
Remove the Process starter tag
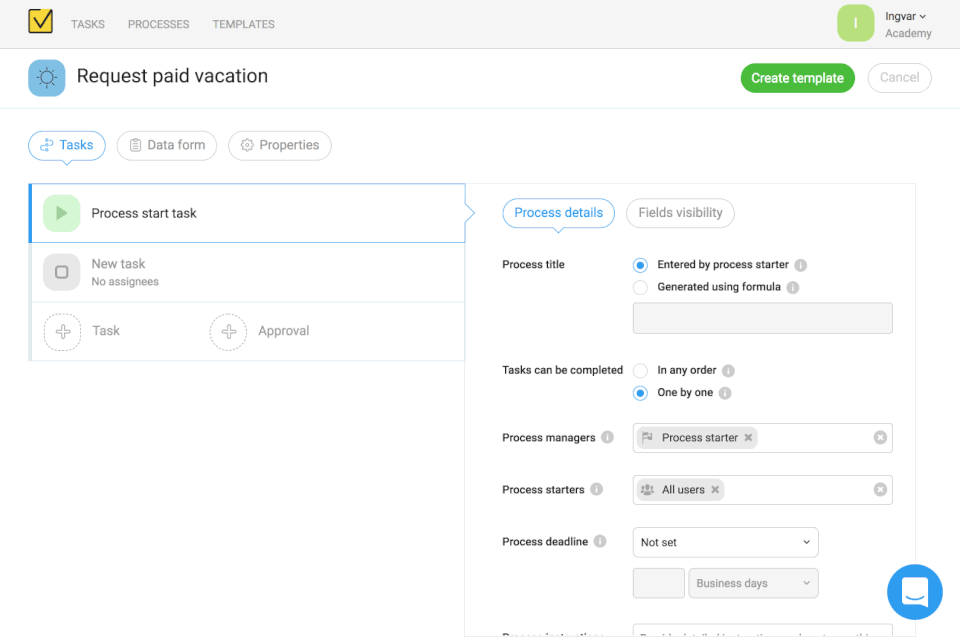[x=748, y=438]
